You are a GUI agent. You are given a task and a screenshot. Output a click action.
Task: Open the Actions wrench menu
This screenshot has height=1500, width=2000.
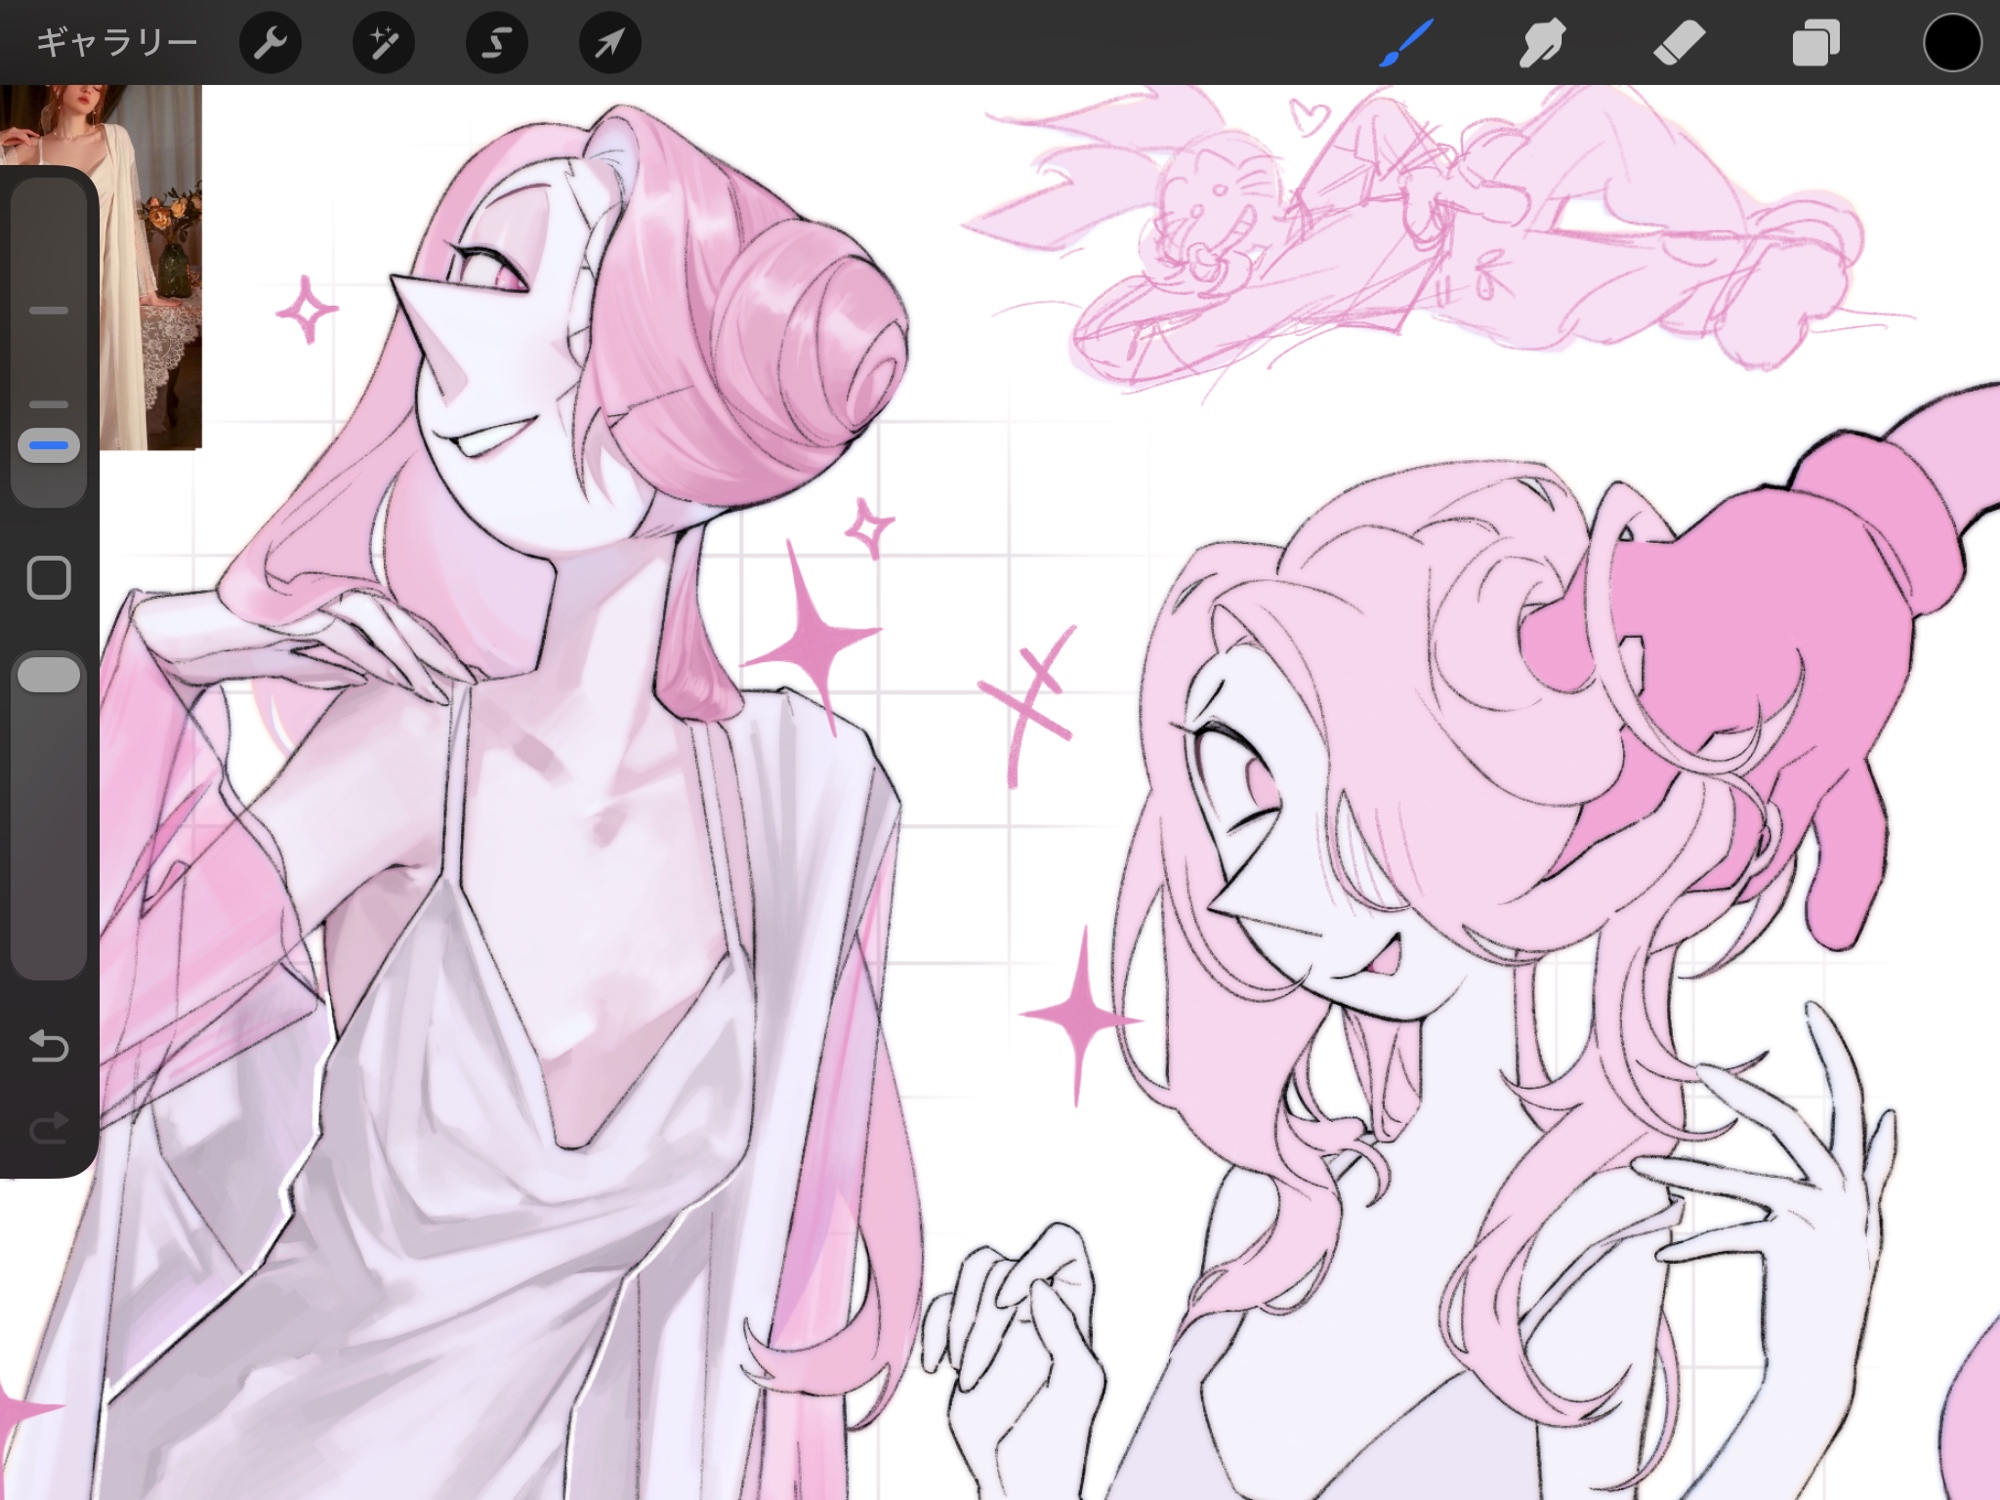pyautogui.click(x=270, y=43)
